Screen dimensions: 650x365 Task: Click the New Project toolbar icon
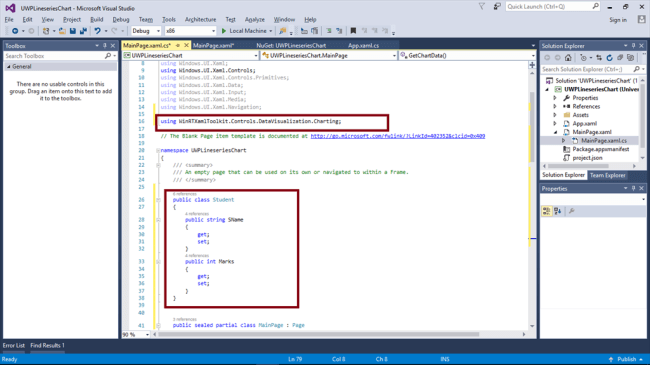point(46,31)
